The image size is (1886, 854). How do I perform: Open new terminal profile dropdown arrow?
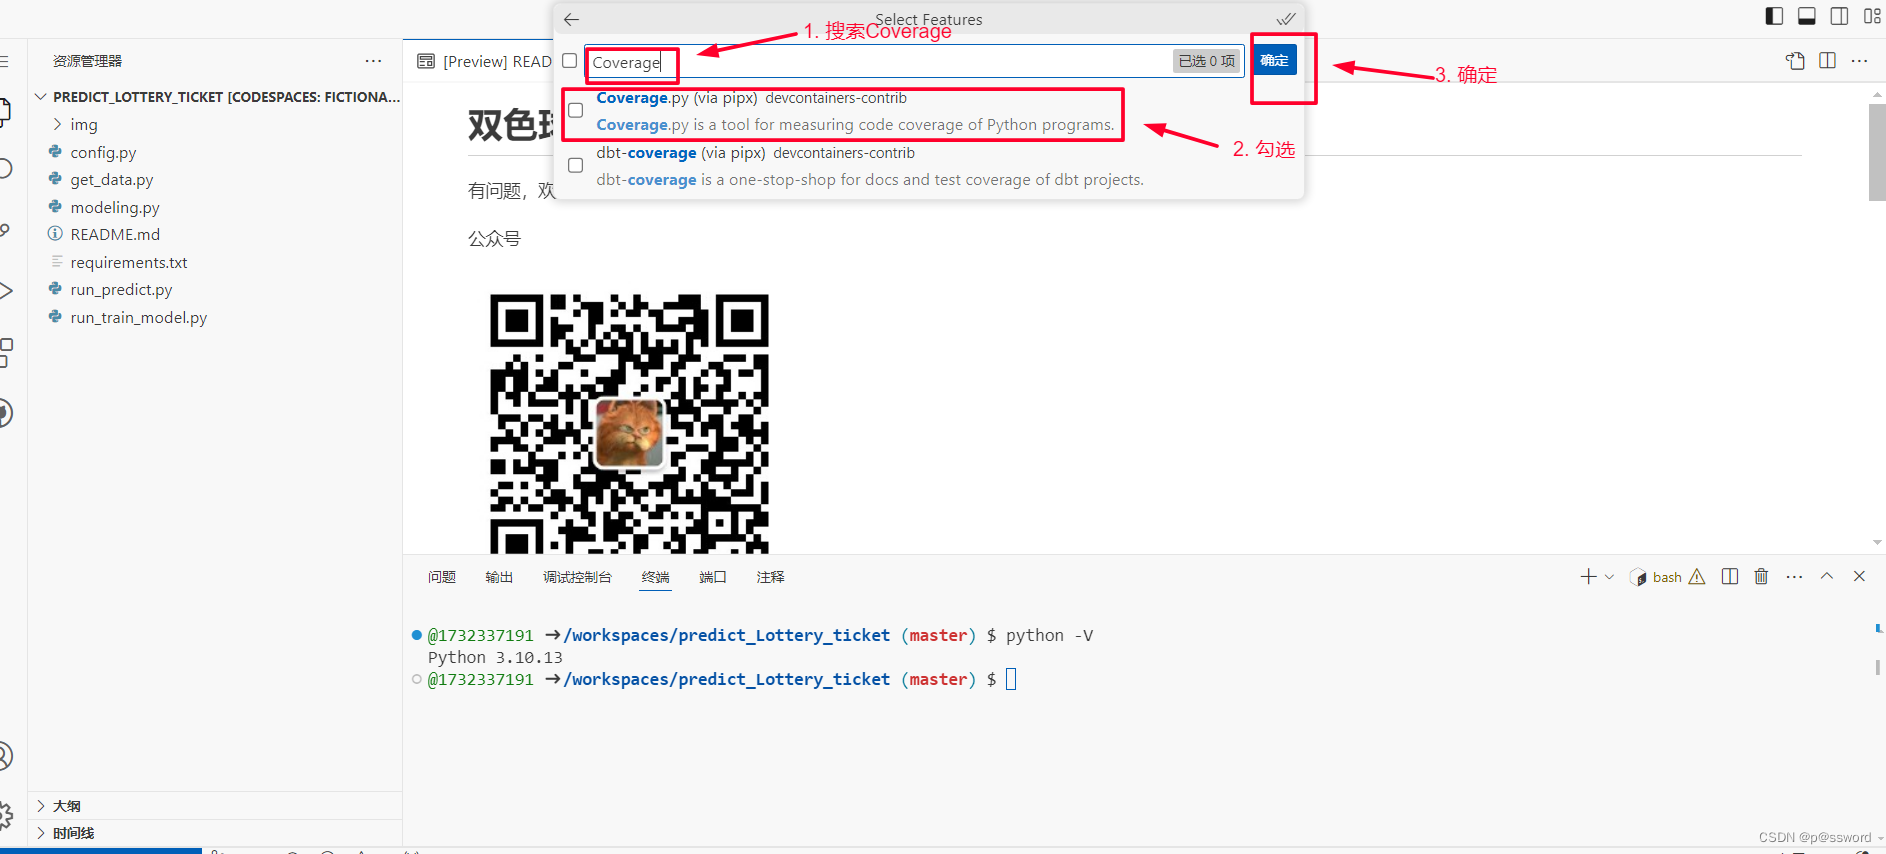coord(1609,577)
